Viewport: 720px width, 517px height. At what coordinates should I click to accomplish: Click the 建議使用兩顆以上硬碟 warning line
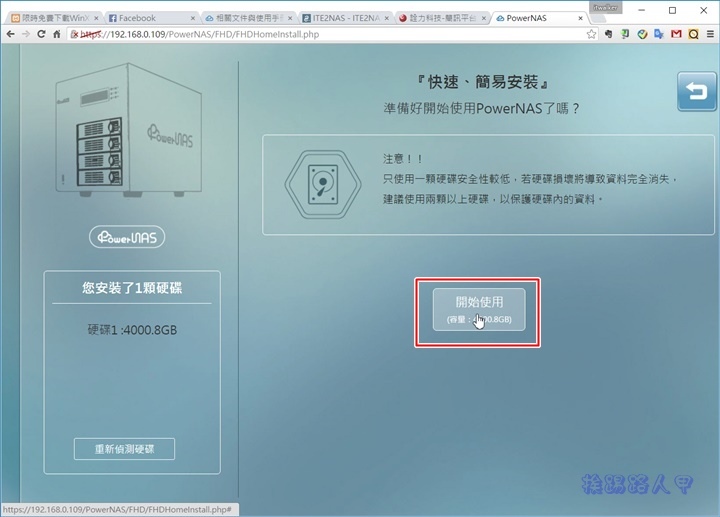pos(493,199)
